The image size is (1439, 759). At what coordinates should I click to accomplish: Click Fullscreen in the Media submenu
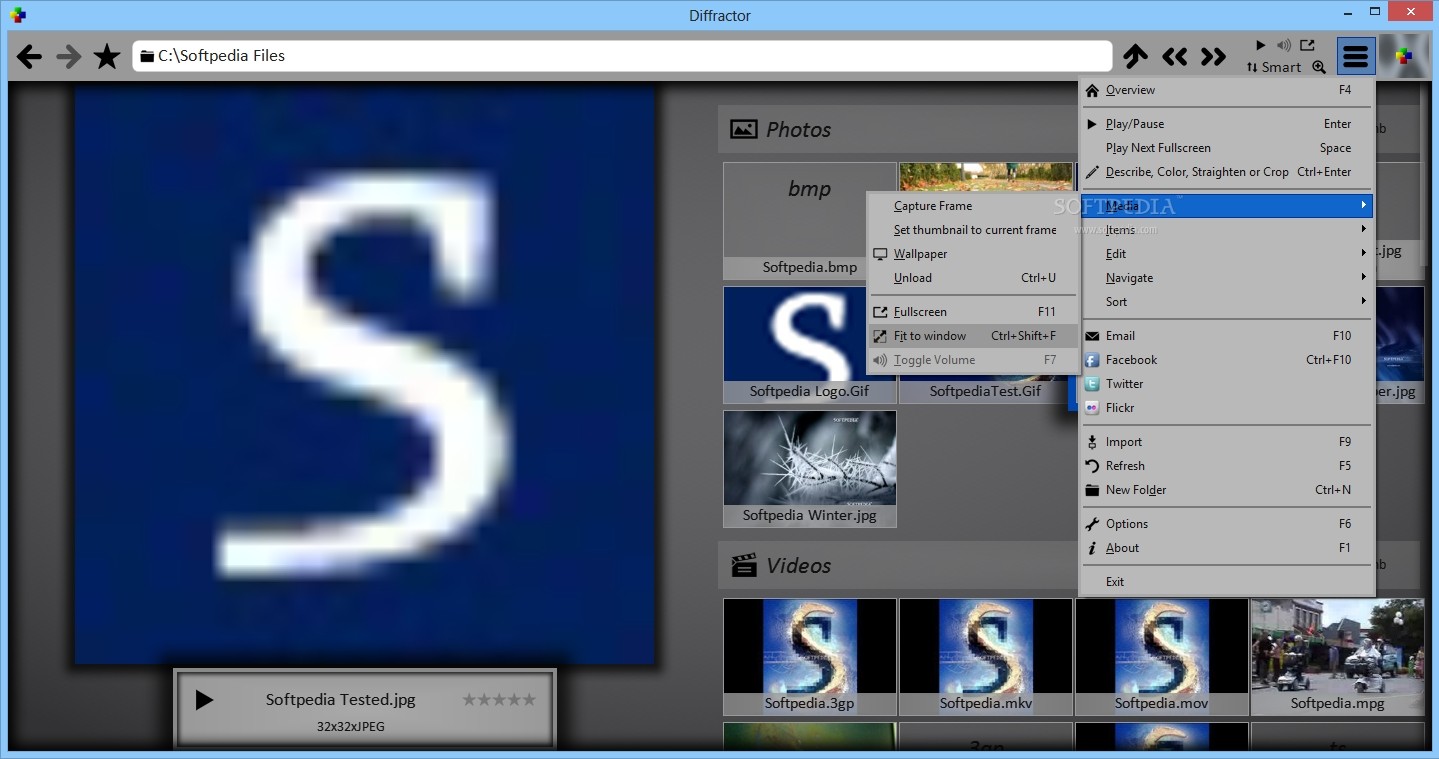coord(973,312)
